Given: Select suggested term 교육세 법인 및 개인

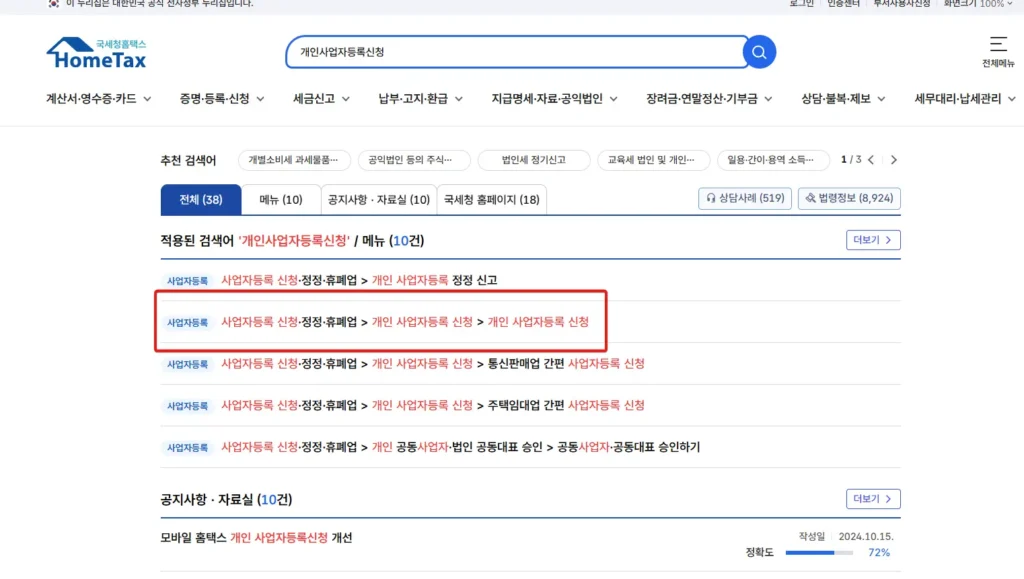Looking at the screenshot, I should coord(653,160).
